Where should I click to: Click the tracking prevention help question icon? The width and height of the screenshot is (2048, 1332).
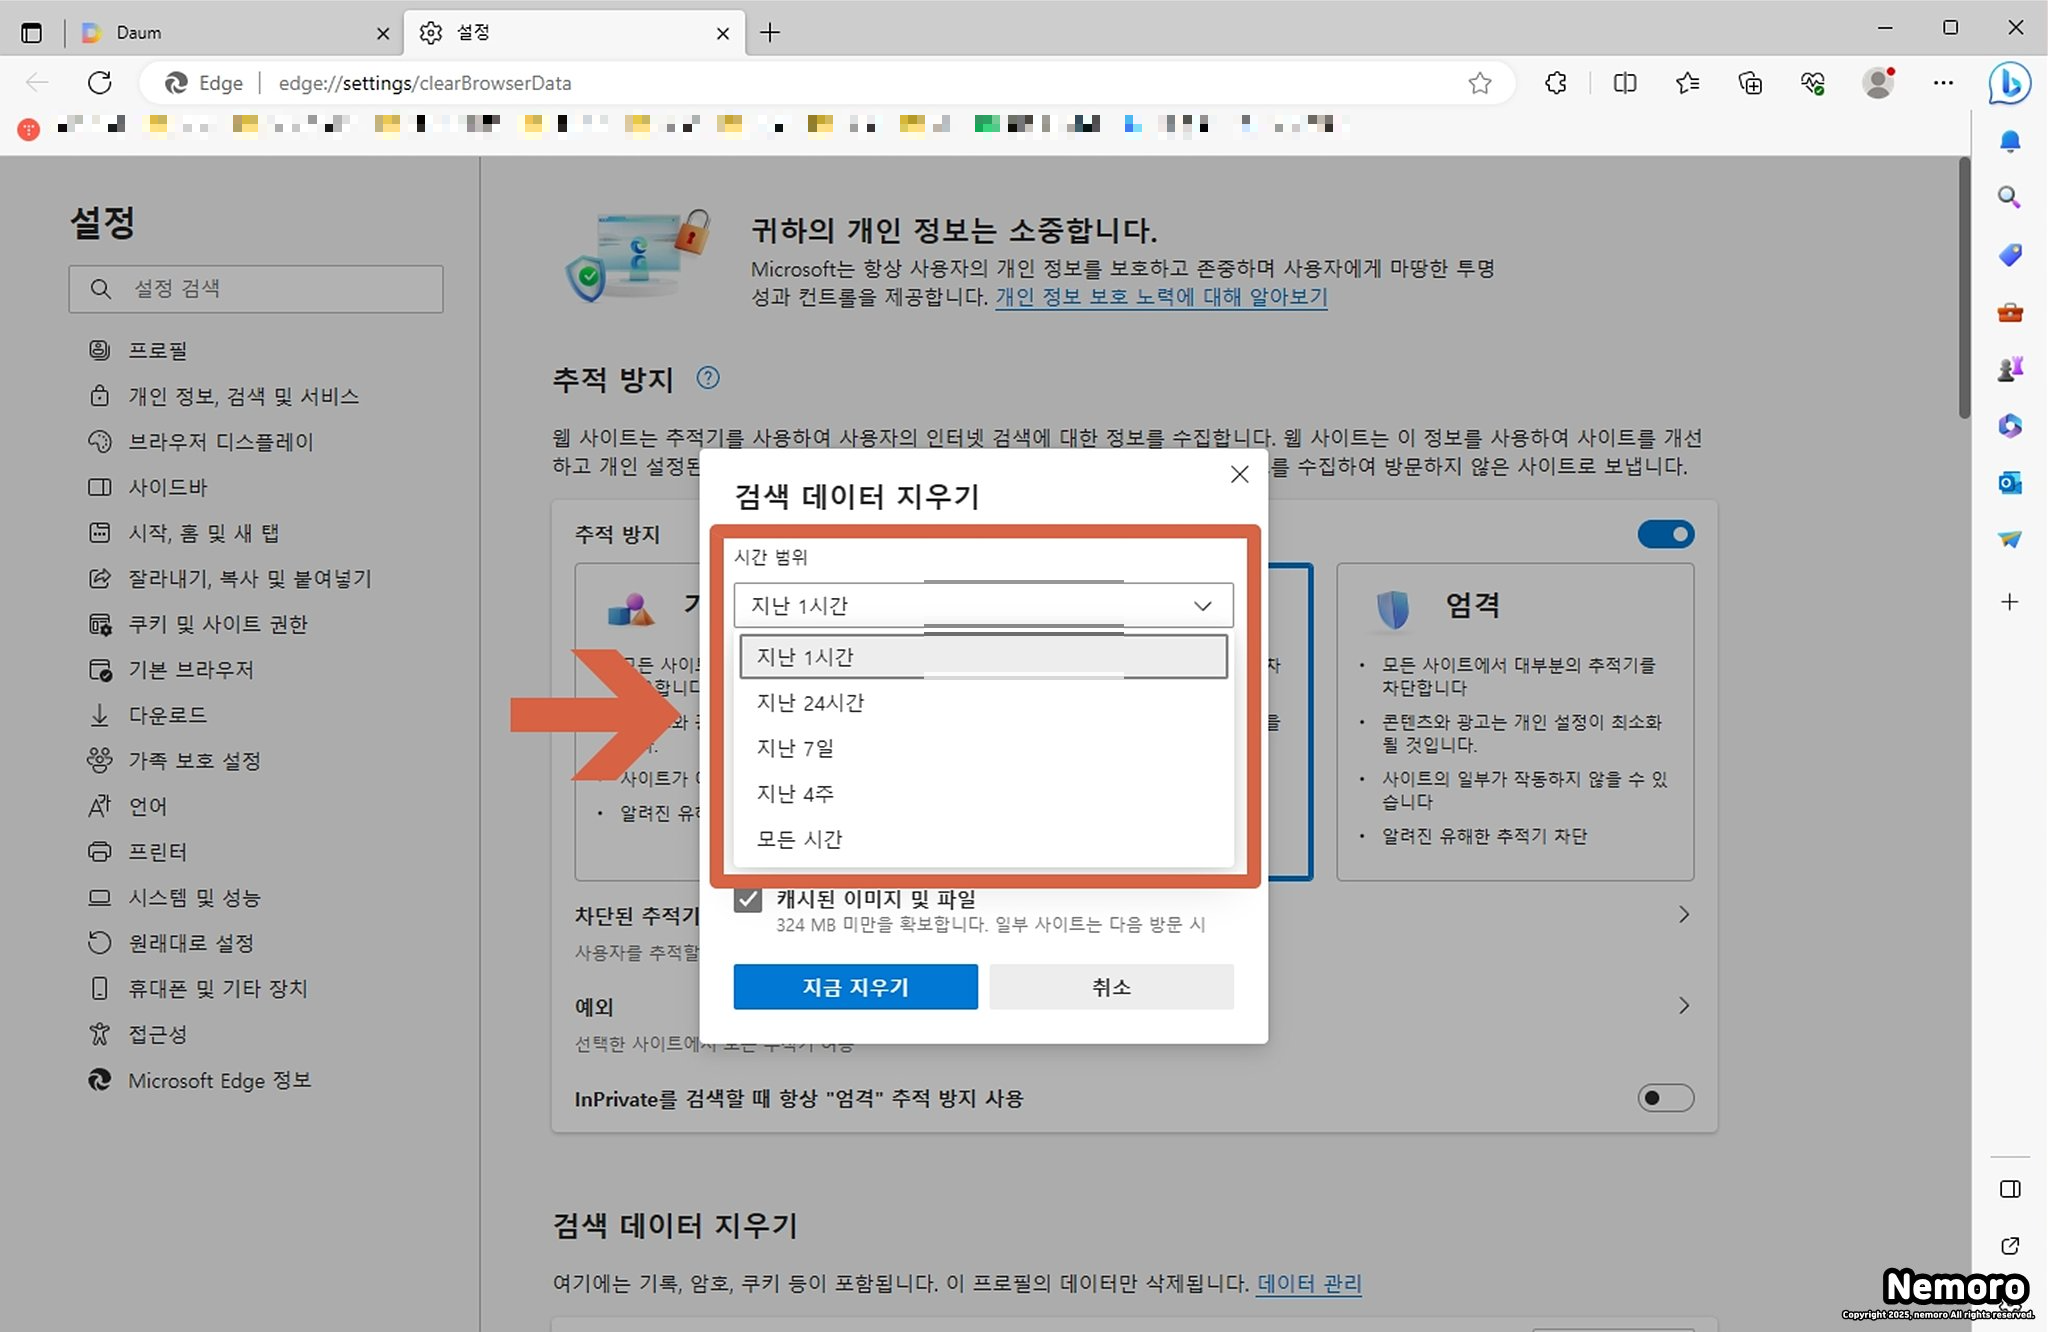pos(707,378)
